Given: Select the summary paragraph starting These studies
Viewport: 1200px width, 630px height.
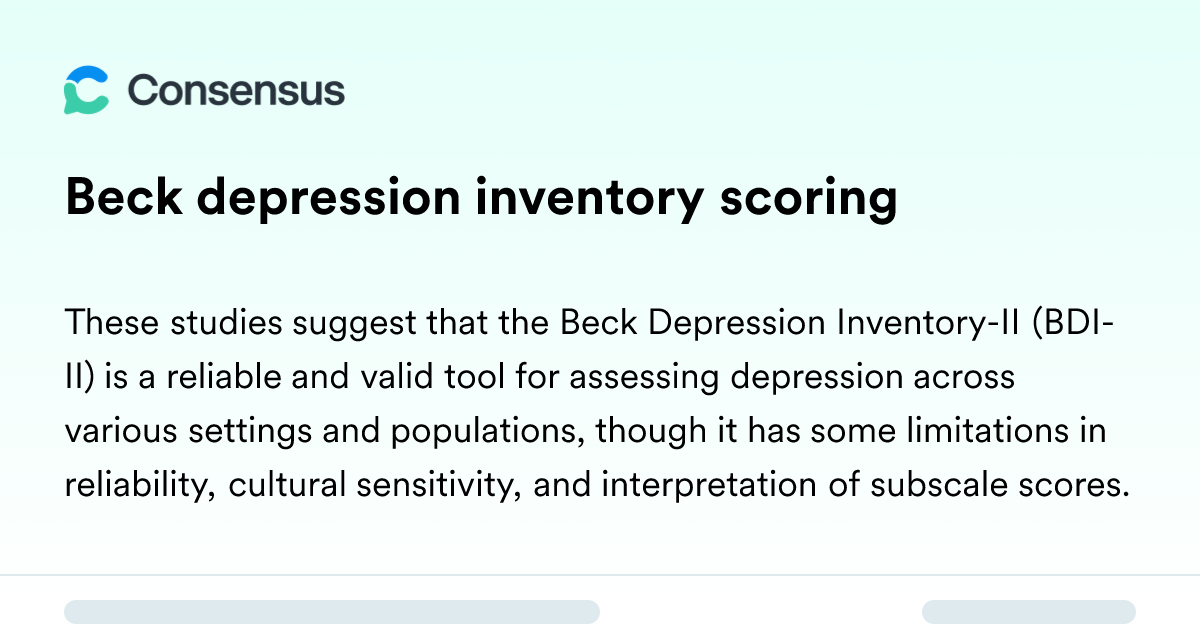Looking at the screenshot, I should (597, 404).
